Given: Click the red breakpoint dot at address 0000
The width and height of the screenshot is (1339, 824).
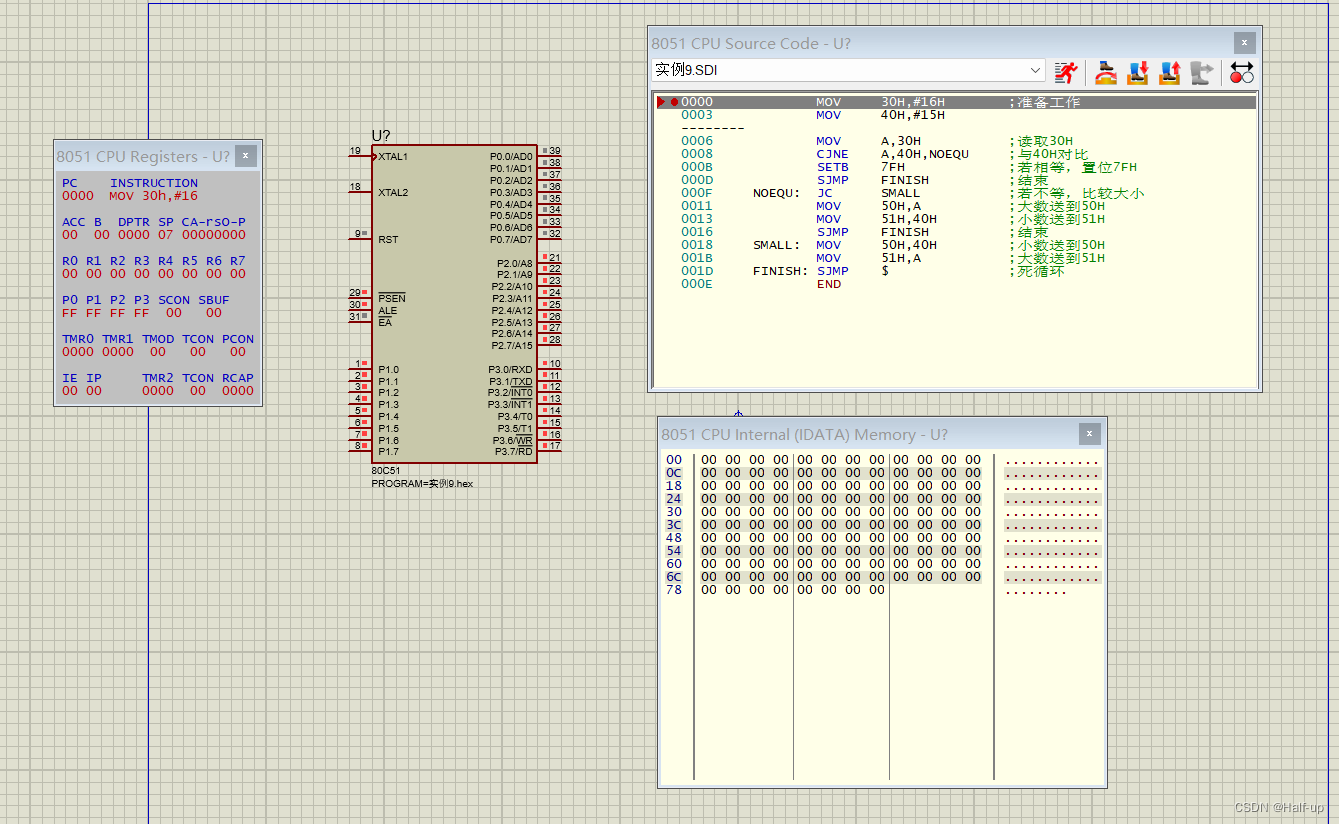Looking at the screenshot, I should pos(674,102).
